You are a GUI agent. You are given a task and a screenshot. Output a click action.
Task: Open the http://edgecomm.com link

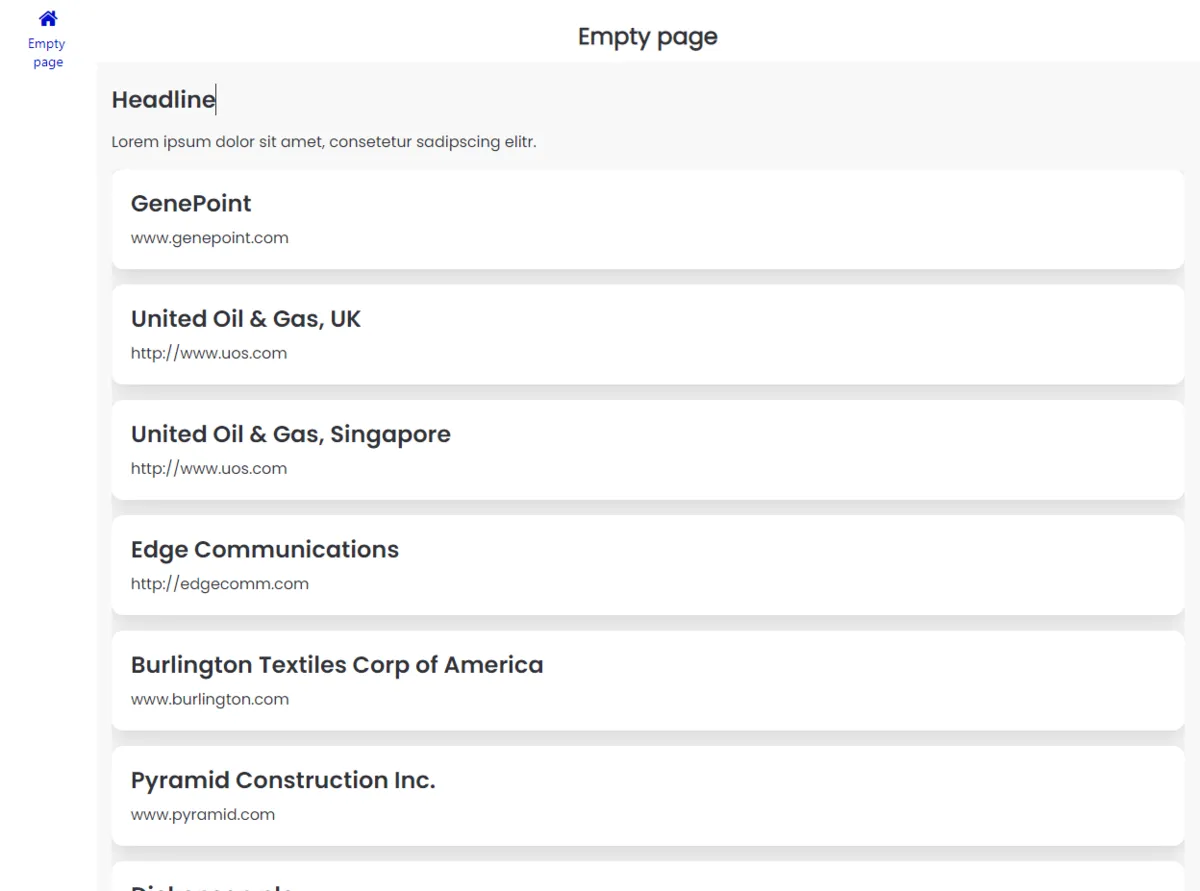coord(219,584)
